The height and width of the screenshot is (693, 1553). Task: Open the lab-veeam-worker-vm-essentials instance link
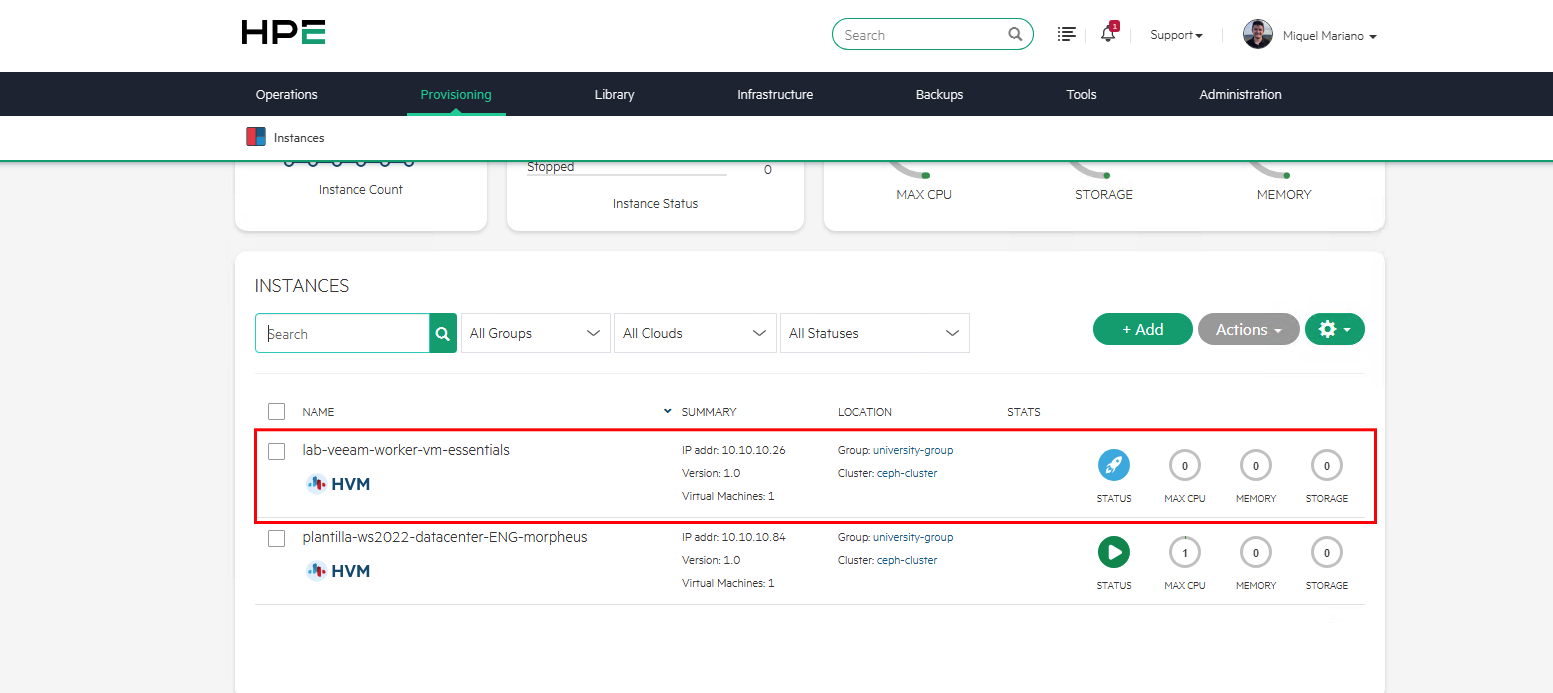point(406,450)
